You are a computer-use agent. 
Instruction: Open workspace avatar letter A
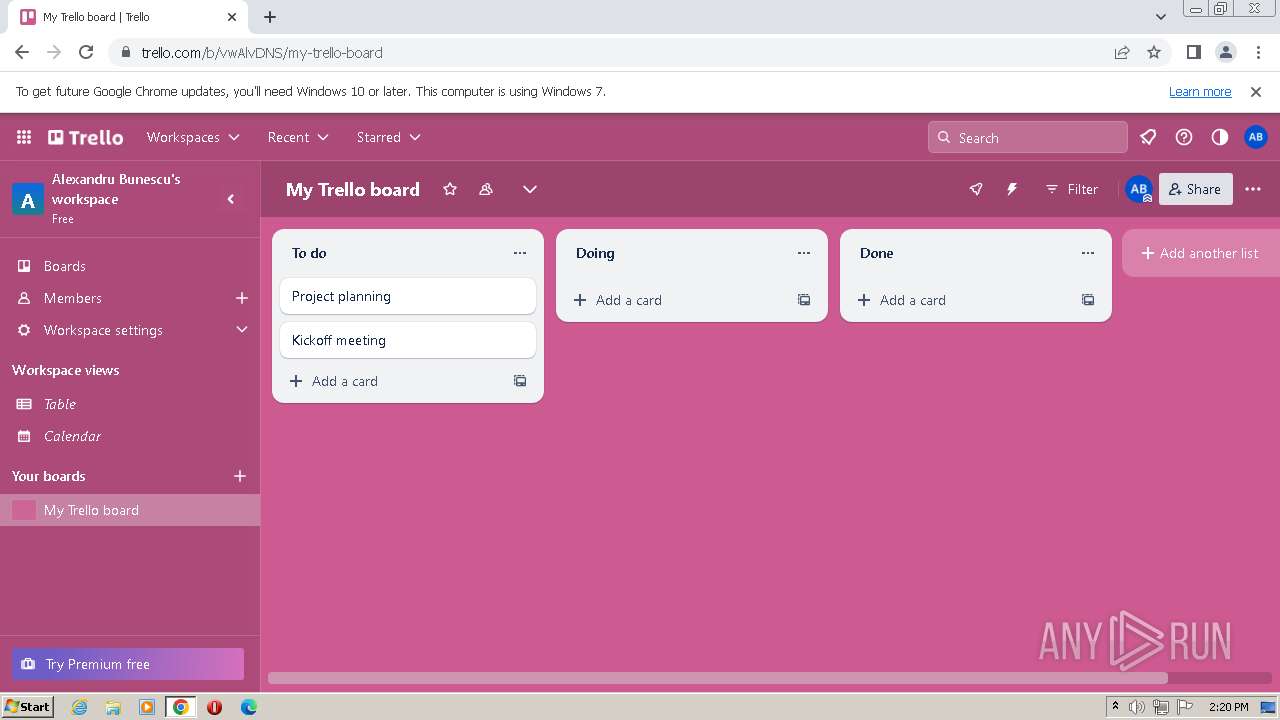tap(27, 200)
